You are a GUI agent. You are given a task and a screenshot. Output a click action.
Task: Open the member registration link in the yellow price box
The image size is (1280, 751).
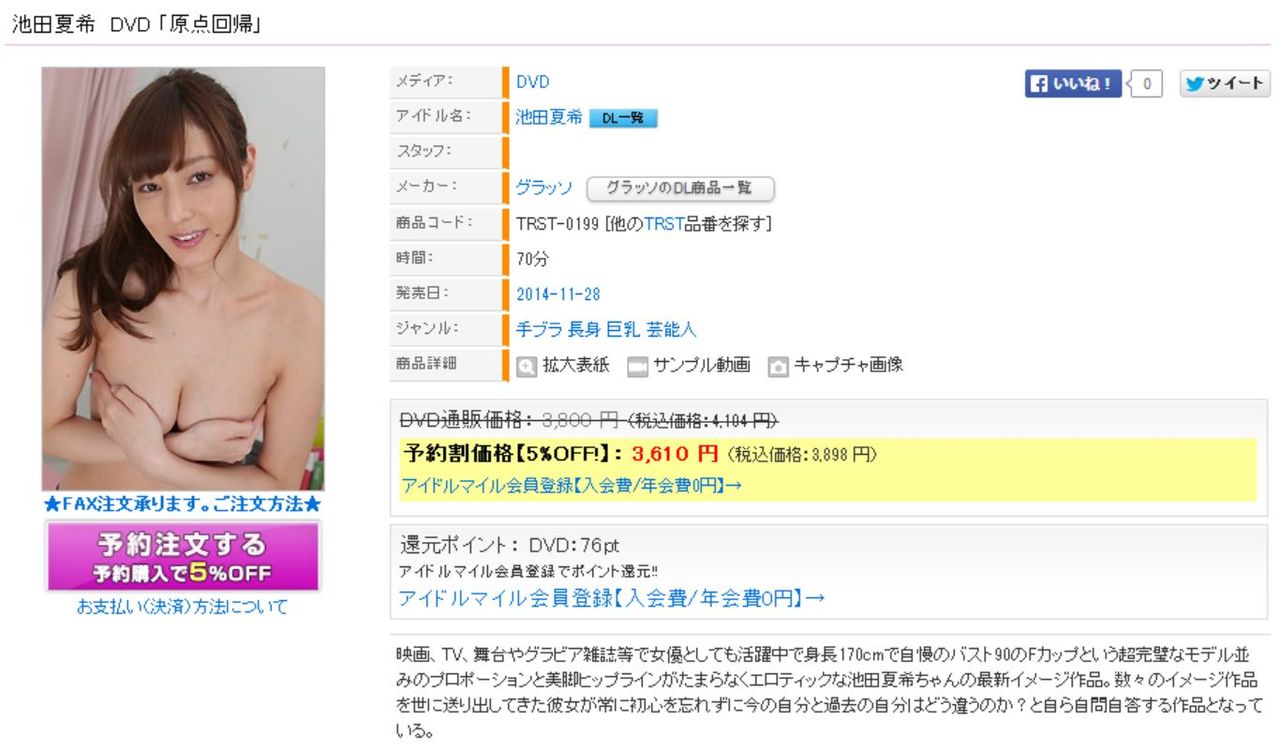point(571,485)
